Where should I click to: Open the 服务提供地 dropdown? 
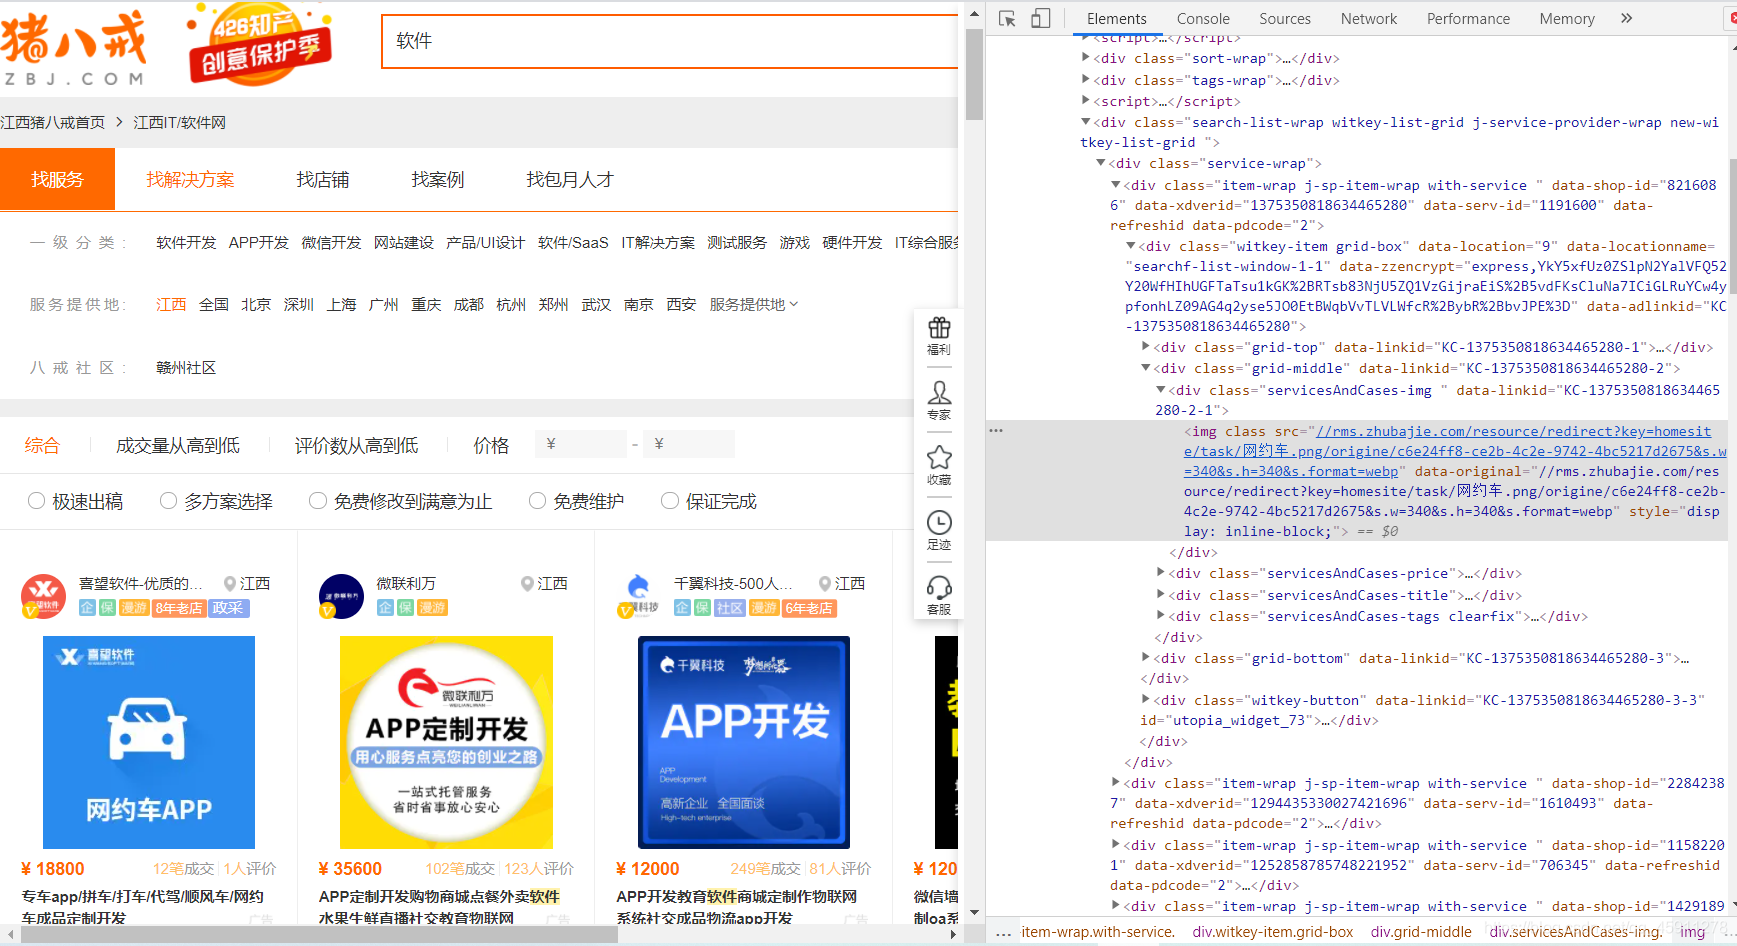(754, 304)
